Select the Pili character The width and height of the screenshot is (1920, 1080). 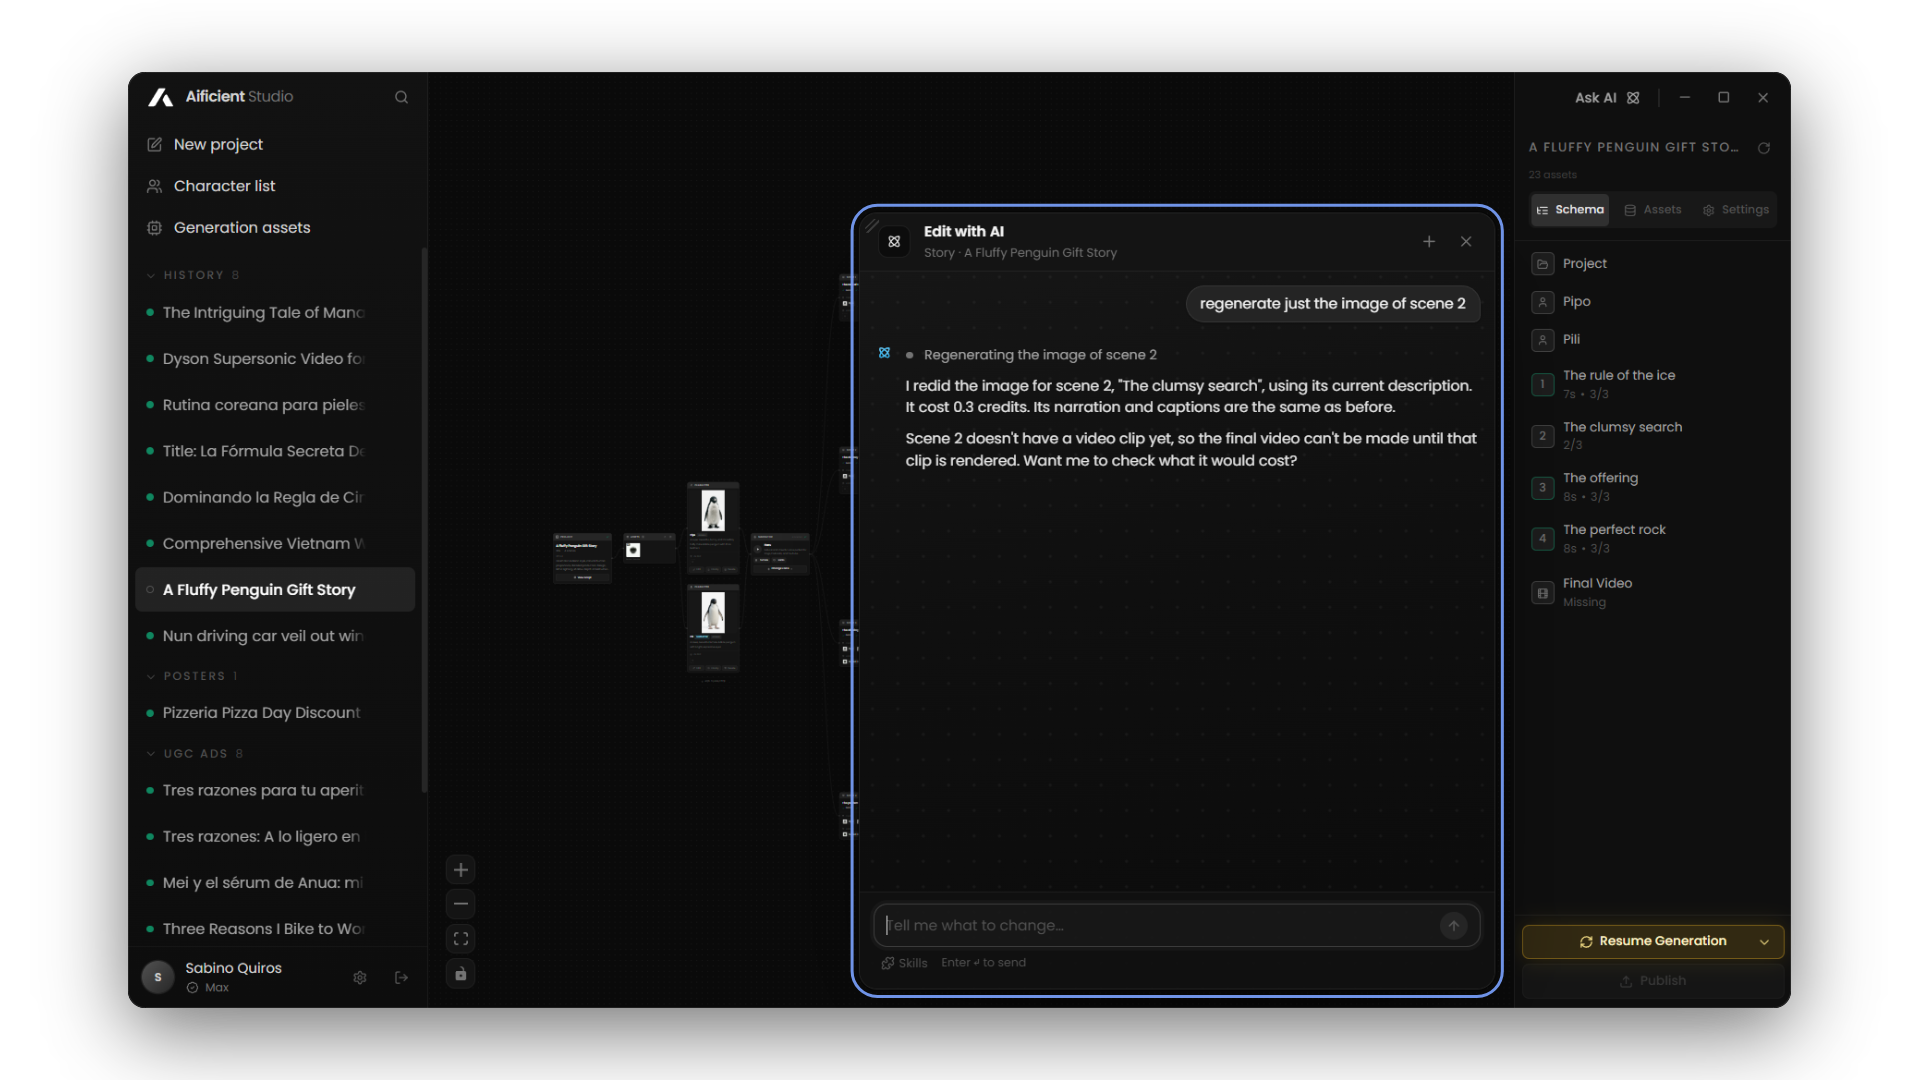pyautogui.click(x=1652, y=340)
